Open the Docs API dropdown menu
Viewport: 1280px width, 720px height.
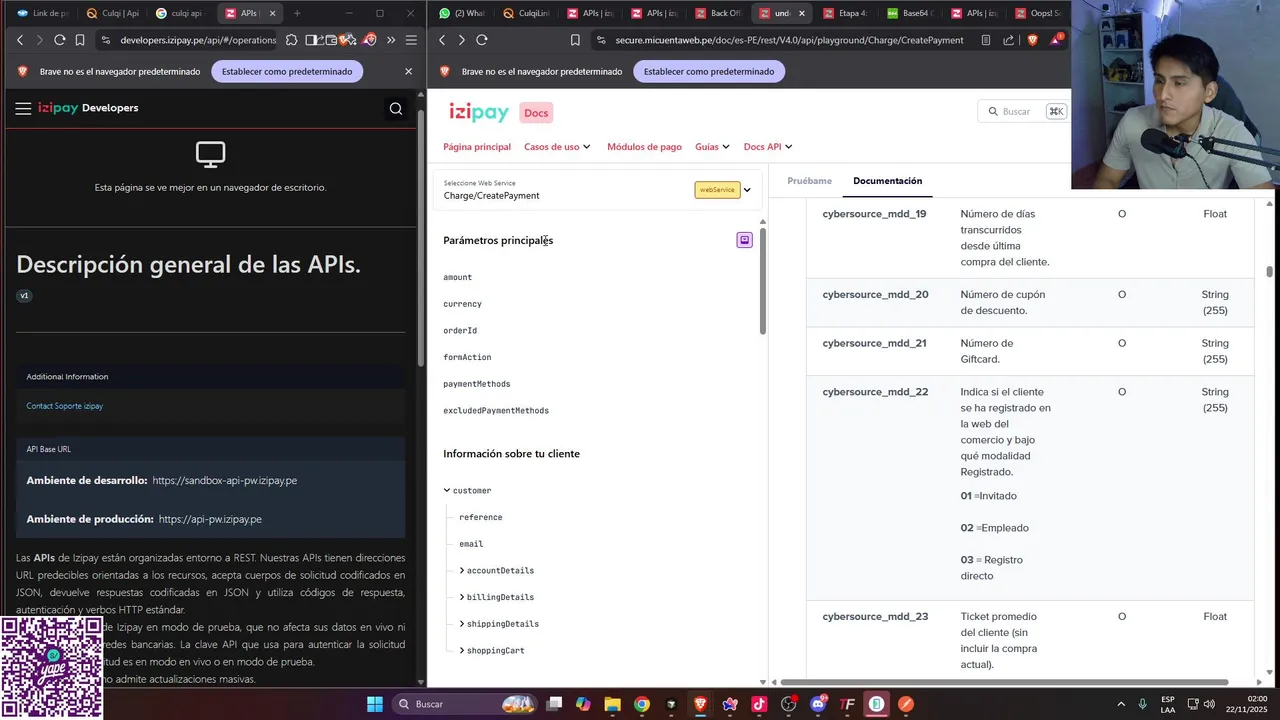click(x=768, y=147)
